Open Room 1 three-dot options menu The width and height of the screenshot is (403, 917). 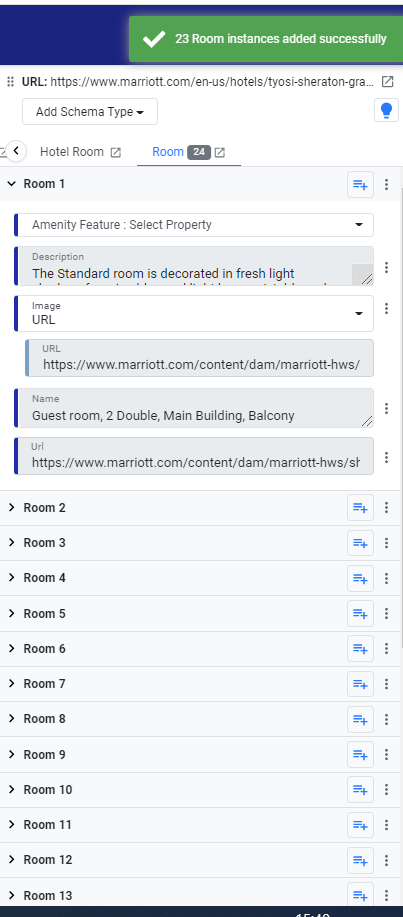point(387,185)
